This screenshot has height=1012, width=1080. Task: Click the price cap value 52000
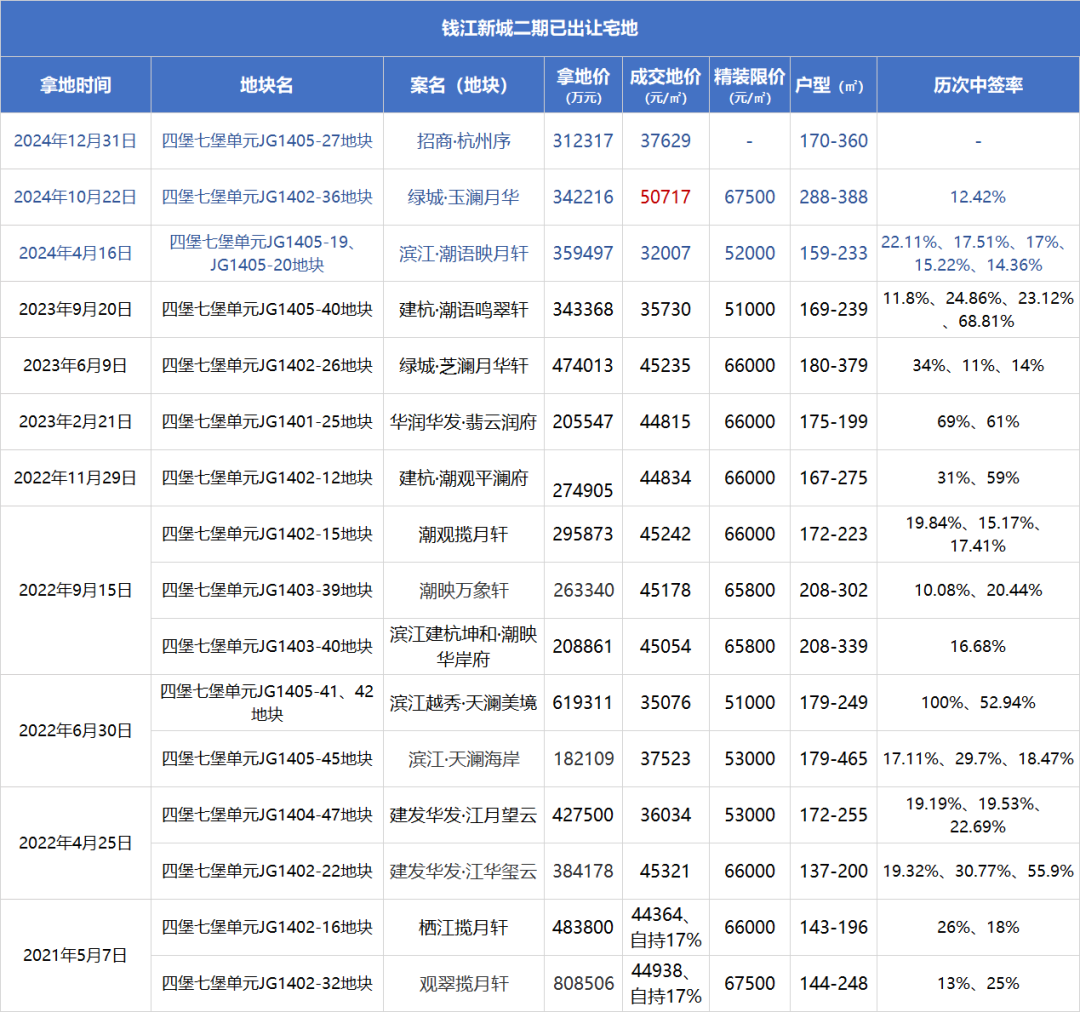coord(749,254)
